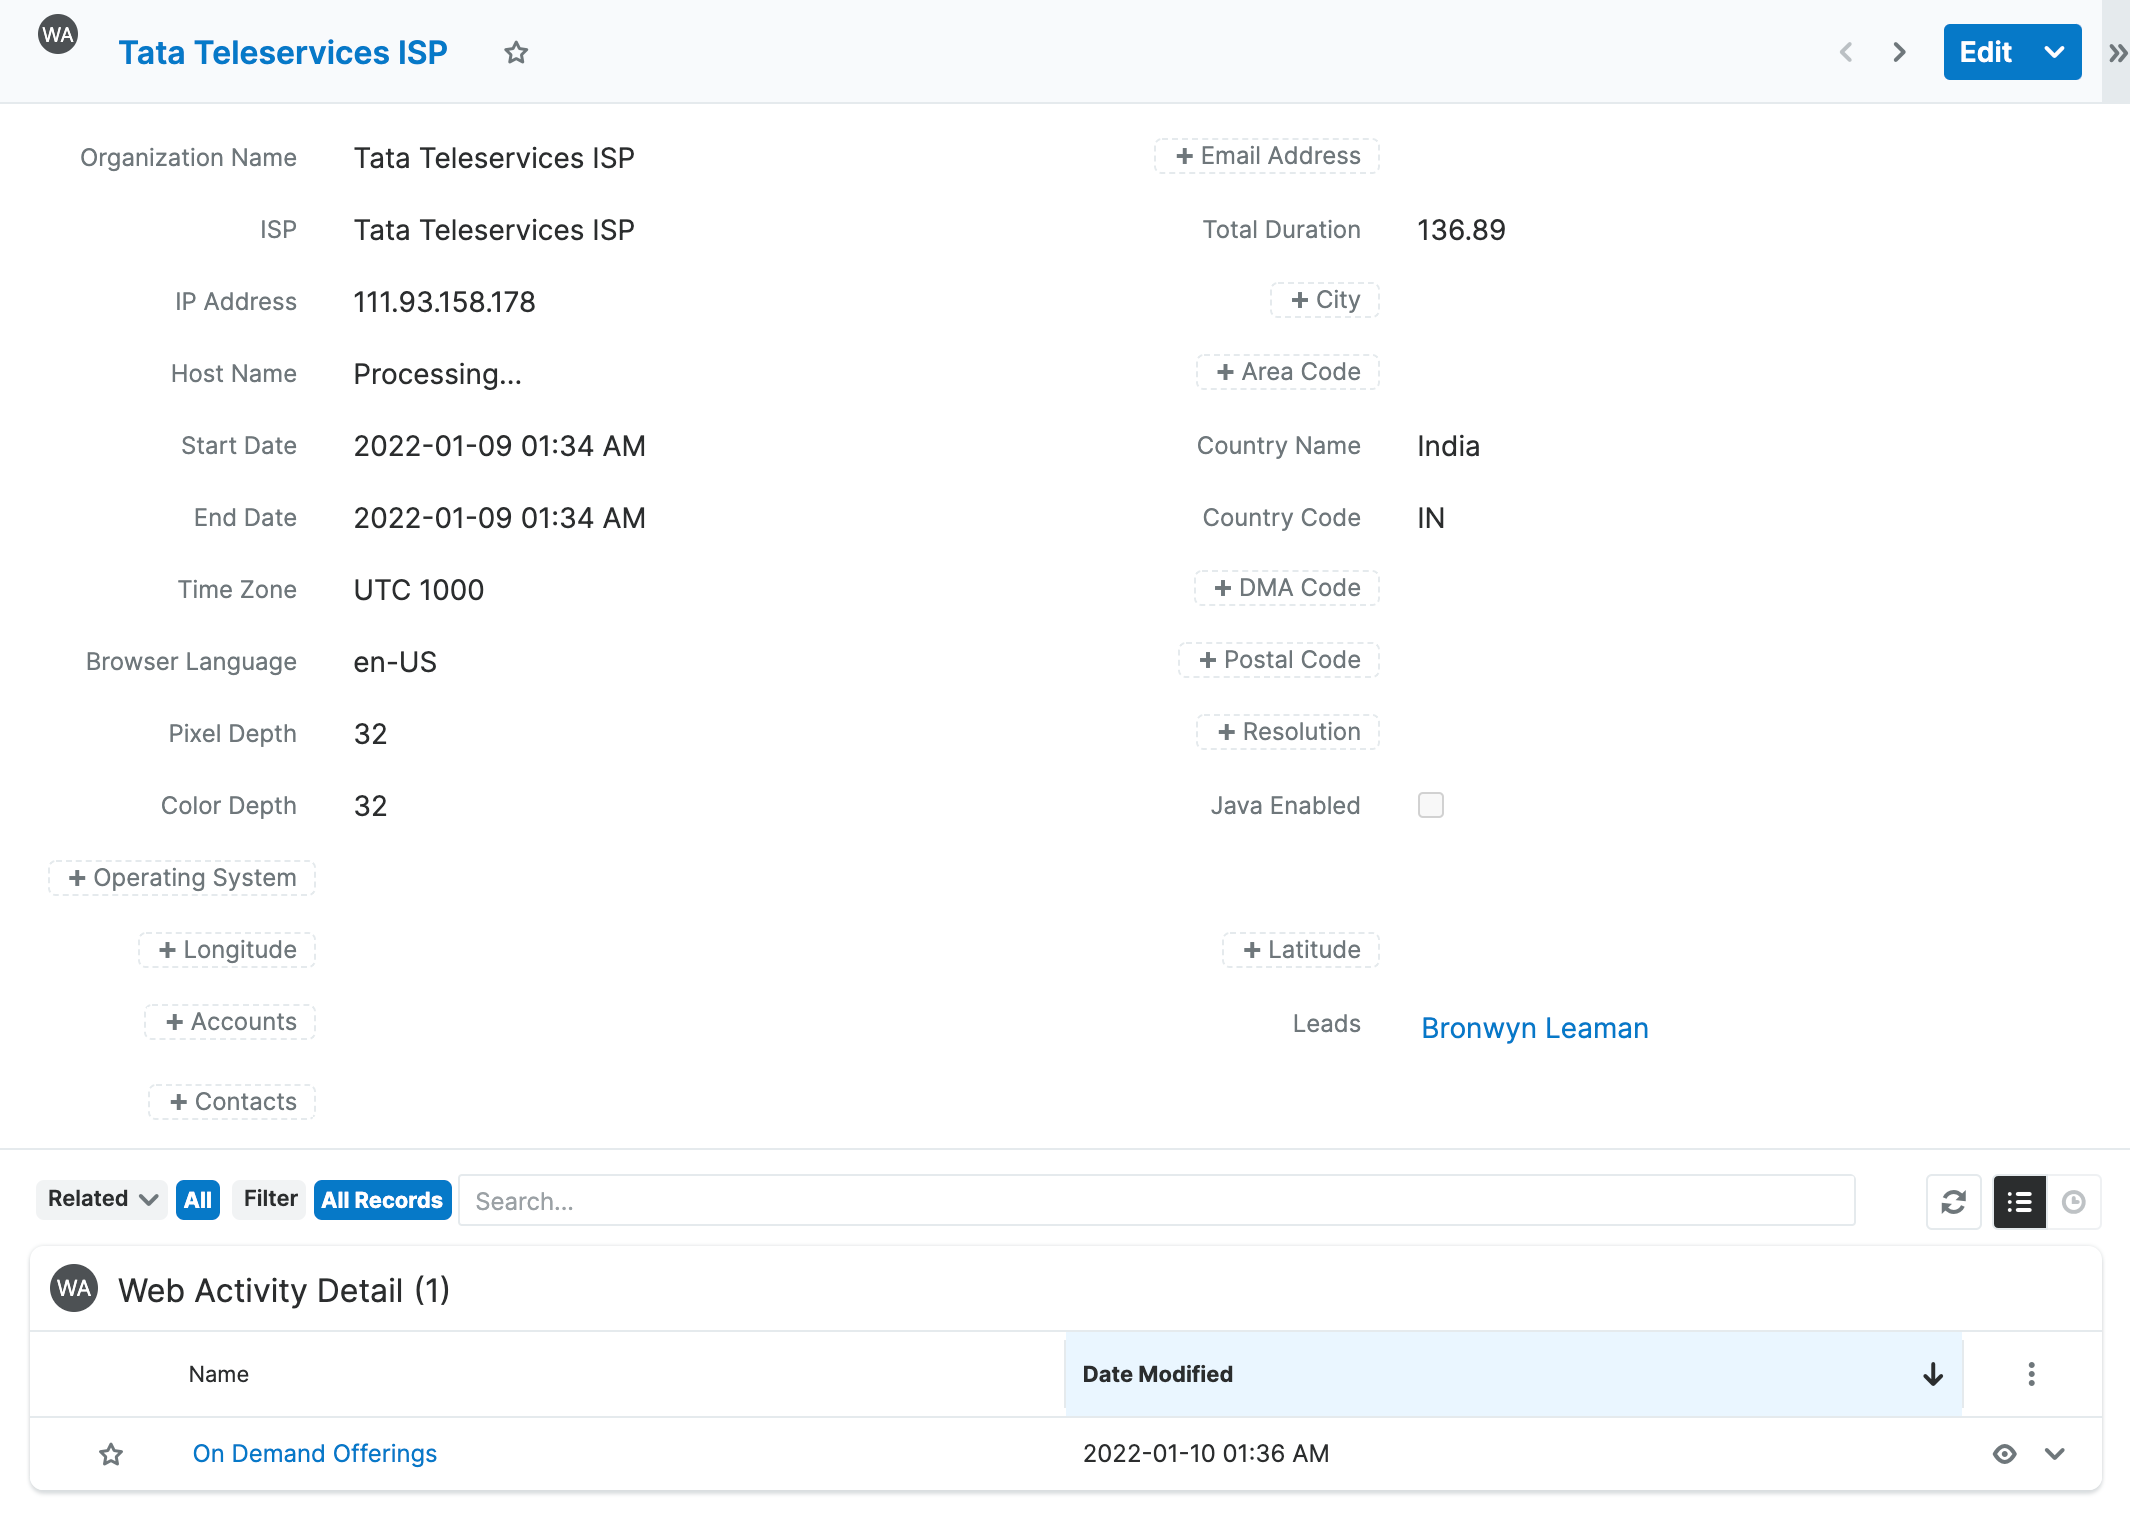Open Bronwyn Leaman lead link
The height and width of the screenshot is (1534, 2130).
tap(1534, 1028)
